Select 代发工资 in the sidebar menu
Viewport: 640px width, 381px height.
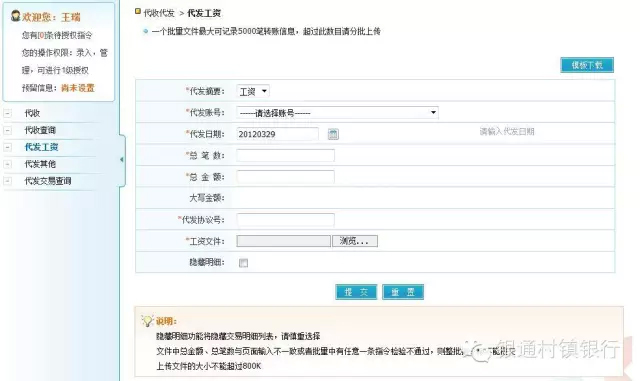(41, 147)
